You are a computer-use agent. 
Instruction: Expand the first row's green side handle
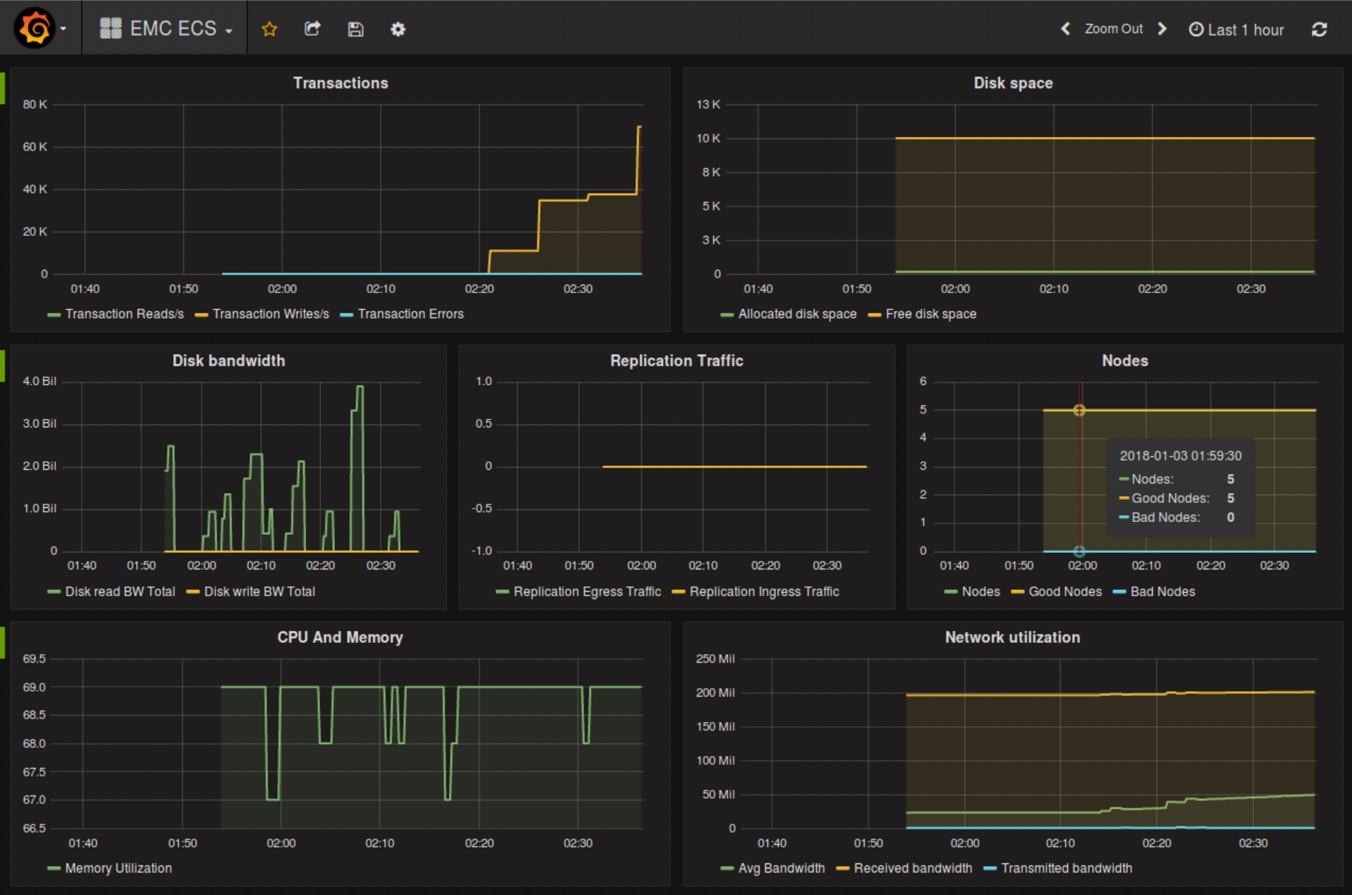click(3, 88)
